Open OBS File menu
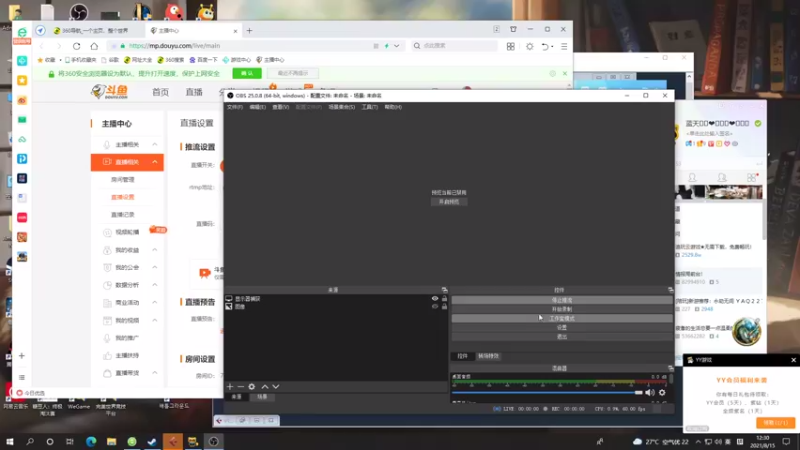800x450 pixels. tap(235, 107)
